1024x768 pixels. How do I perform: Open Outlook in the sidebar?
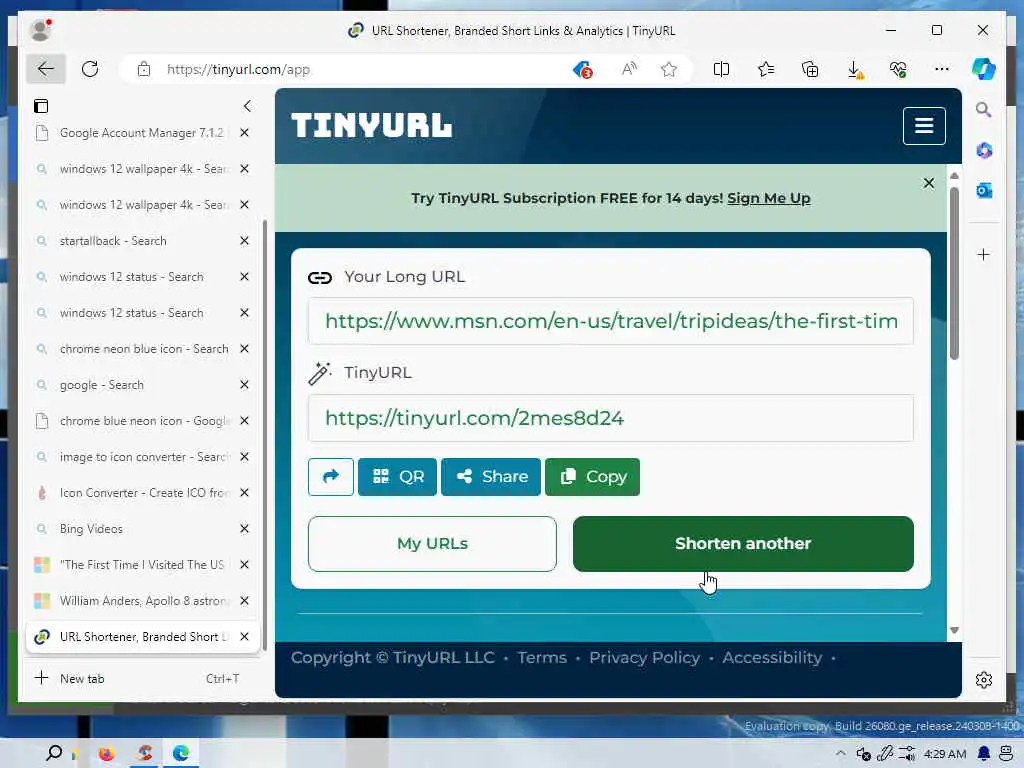[984, 191]
